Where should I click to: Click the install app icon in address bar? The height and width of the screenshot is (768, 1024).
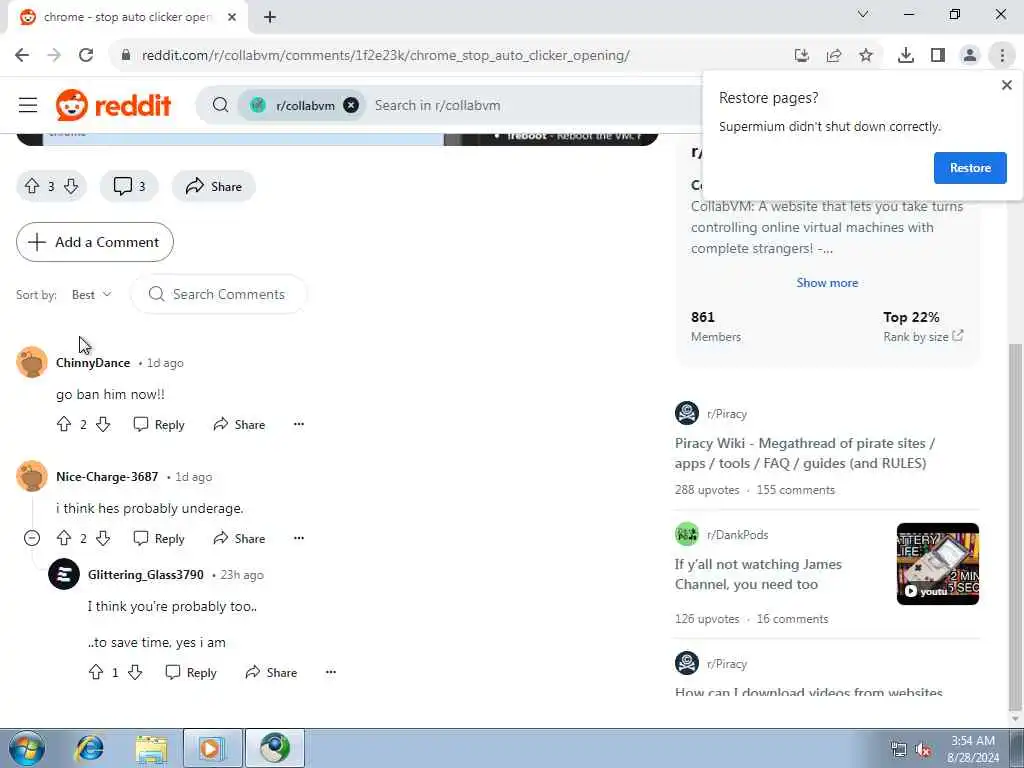(x=802, y=56)
